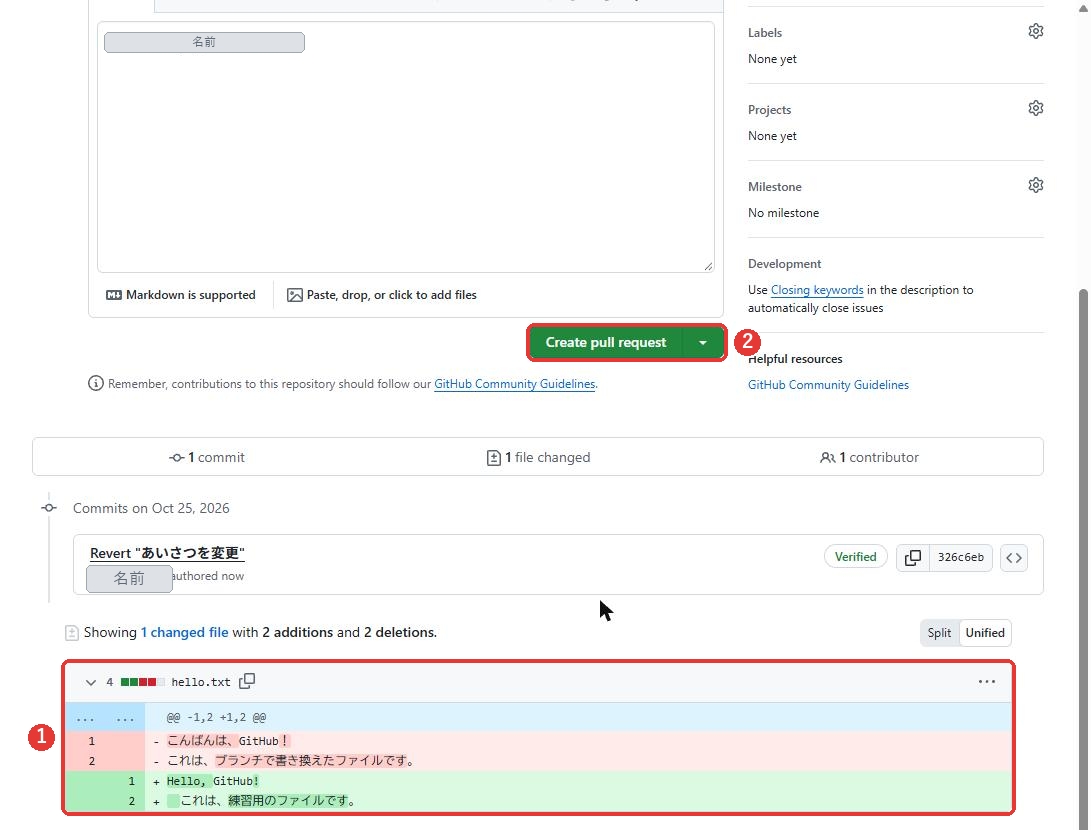
Task: Open the Create pull request dropdown arrow
Action: [703, 342]
